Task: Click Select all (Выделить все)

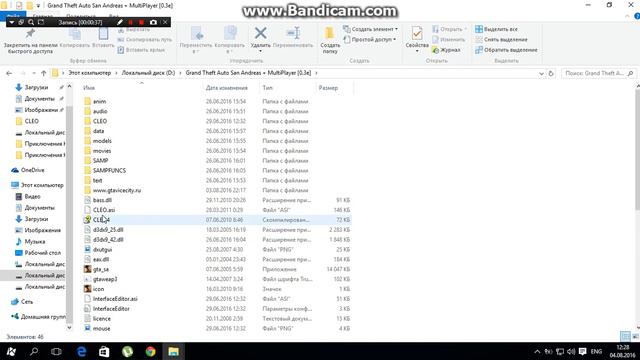Action: click(x=496, y=29)
